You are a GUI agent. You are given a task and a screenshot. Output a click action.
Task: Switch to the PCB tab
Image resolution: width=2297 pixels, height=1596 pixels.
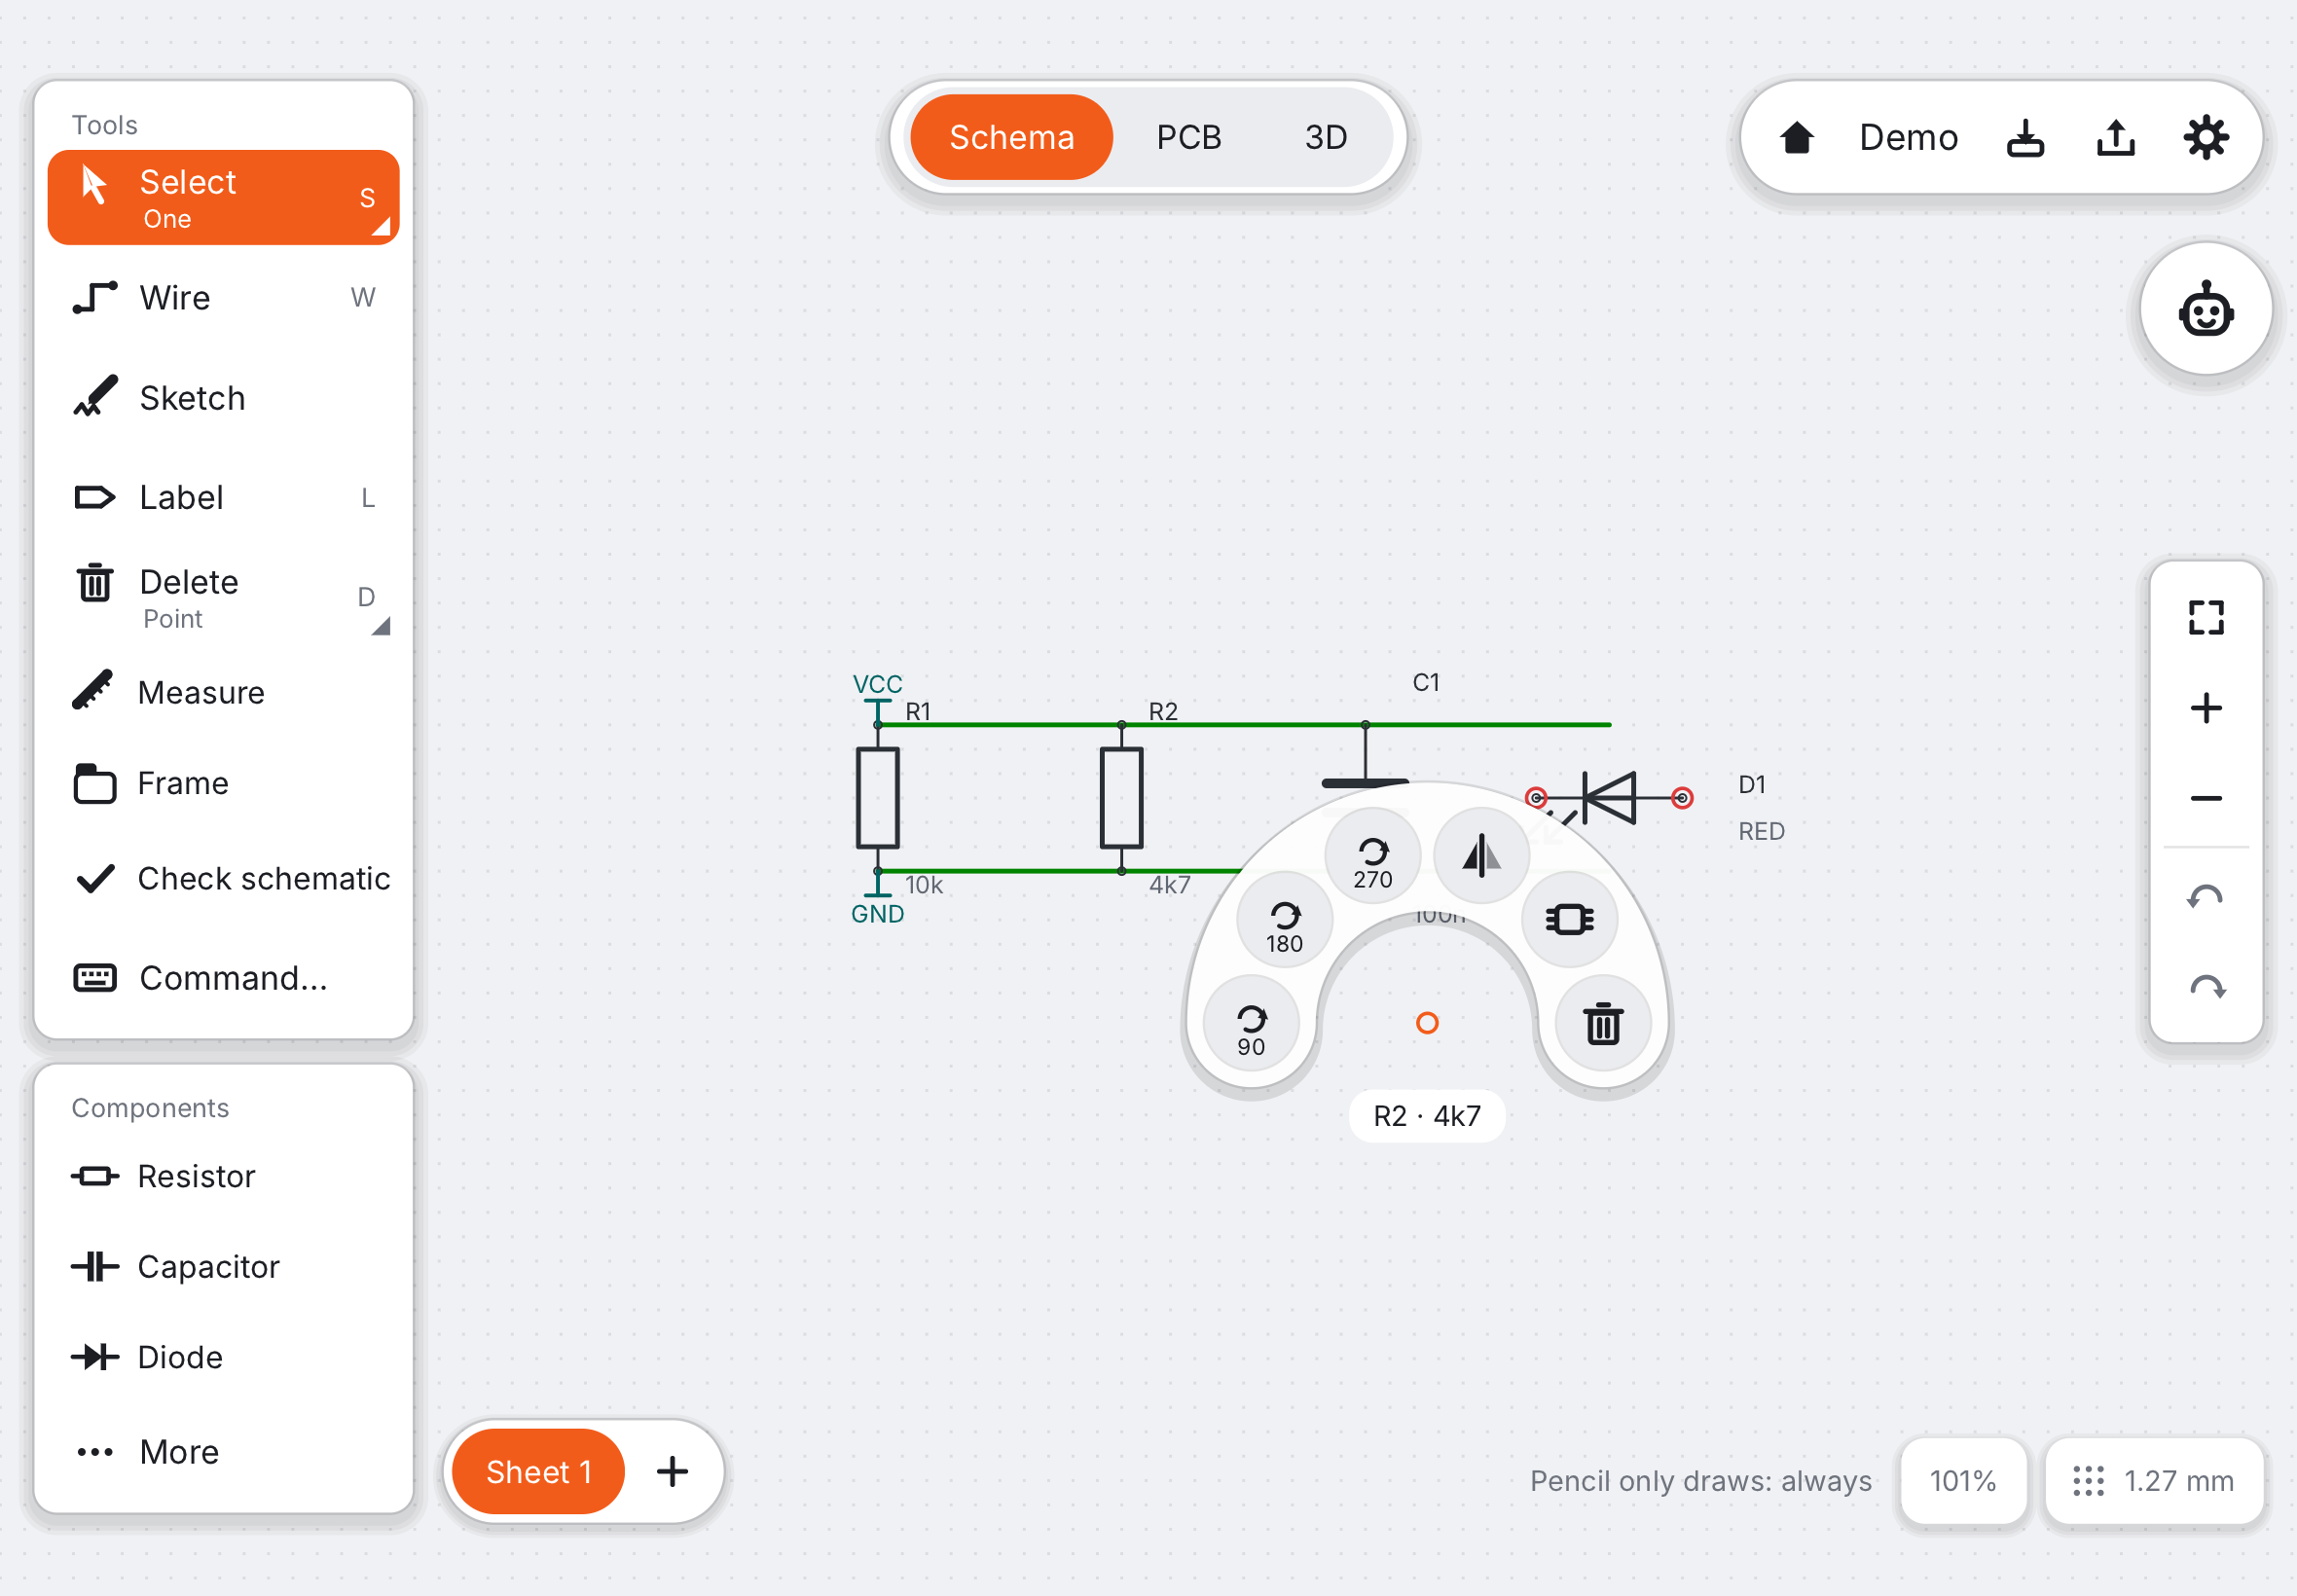[x=1188, y=138]
